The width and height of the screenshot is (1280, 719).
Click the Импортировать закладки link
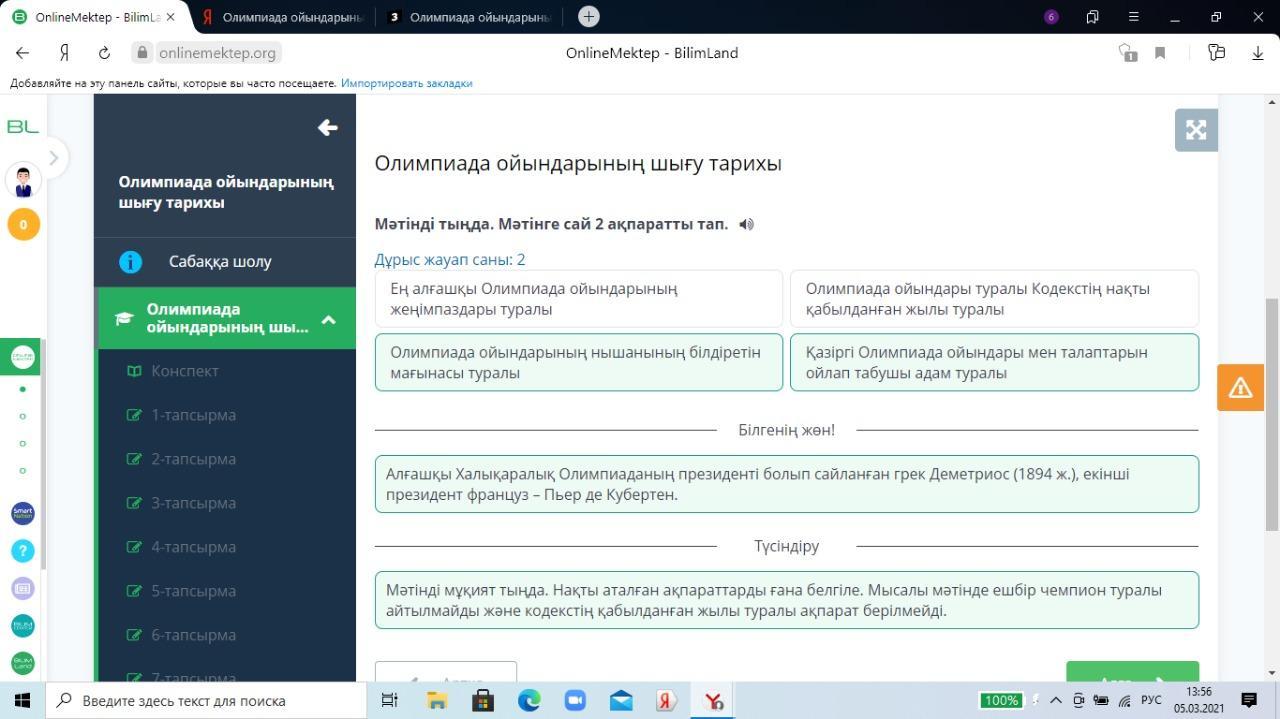tap(406, 83)
